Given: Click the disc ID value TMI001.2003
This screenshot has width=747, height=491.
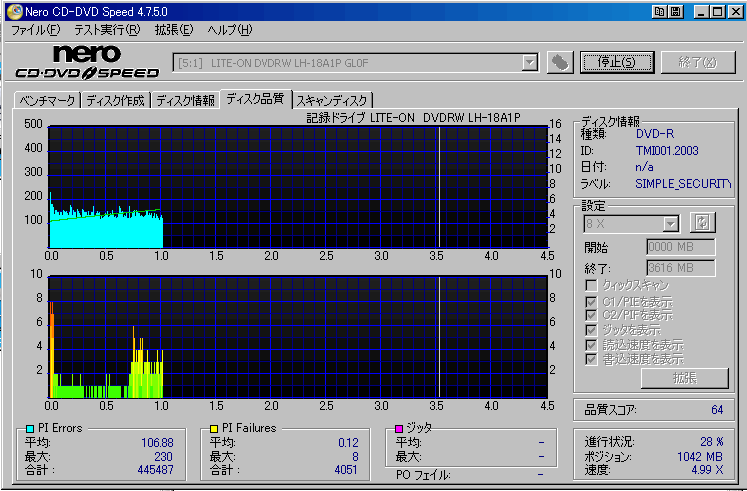Looking at the screenshot, I should pos(667,151).
